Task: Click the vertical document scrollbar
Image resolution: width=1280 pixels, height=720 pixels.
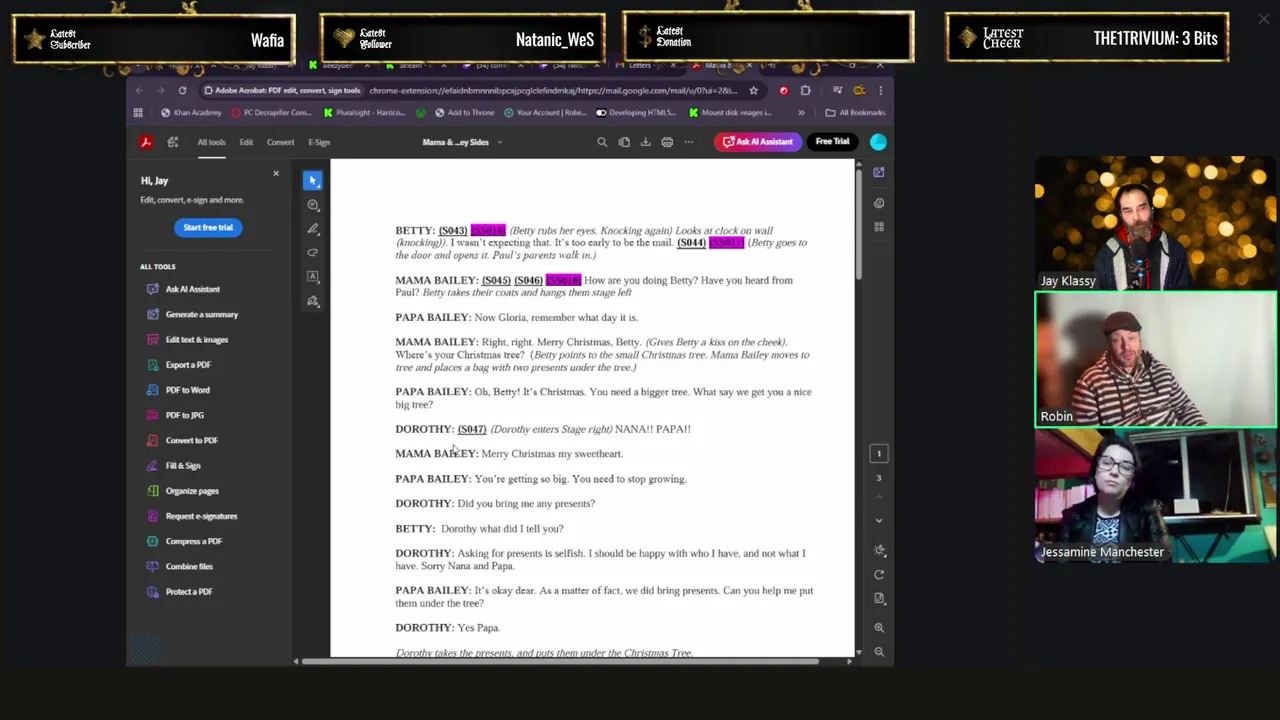Action: (x=859, y=225)
